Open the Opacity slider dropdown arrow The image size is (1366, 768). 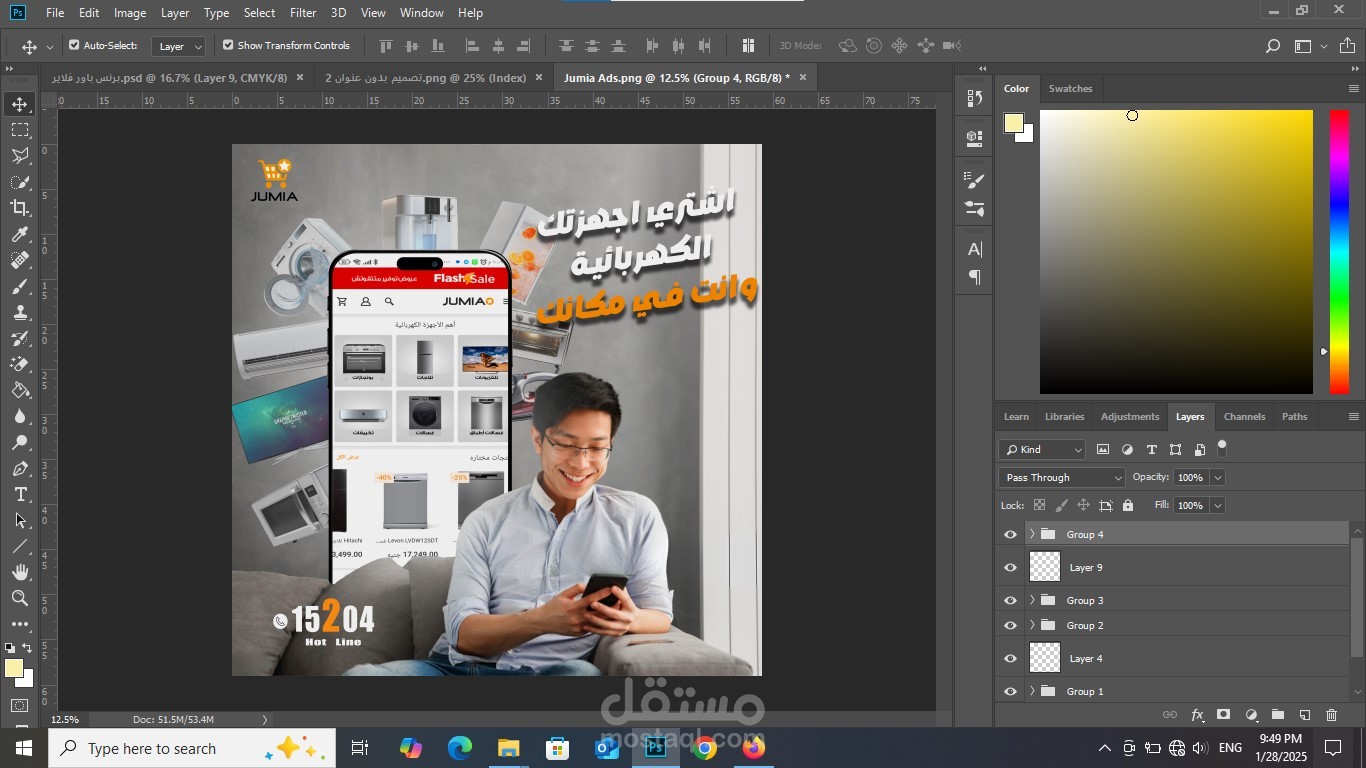coord(1217,478)
